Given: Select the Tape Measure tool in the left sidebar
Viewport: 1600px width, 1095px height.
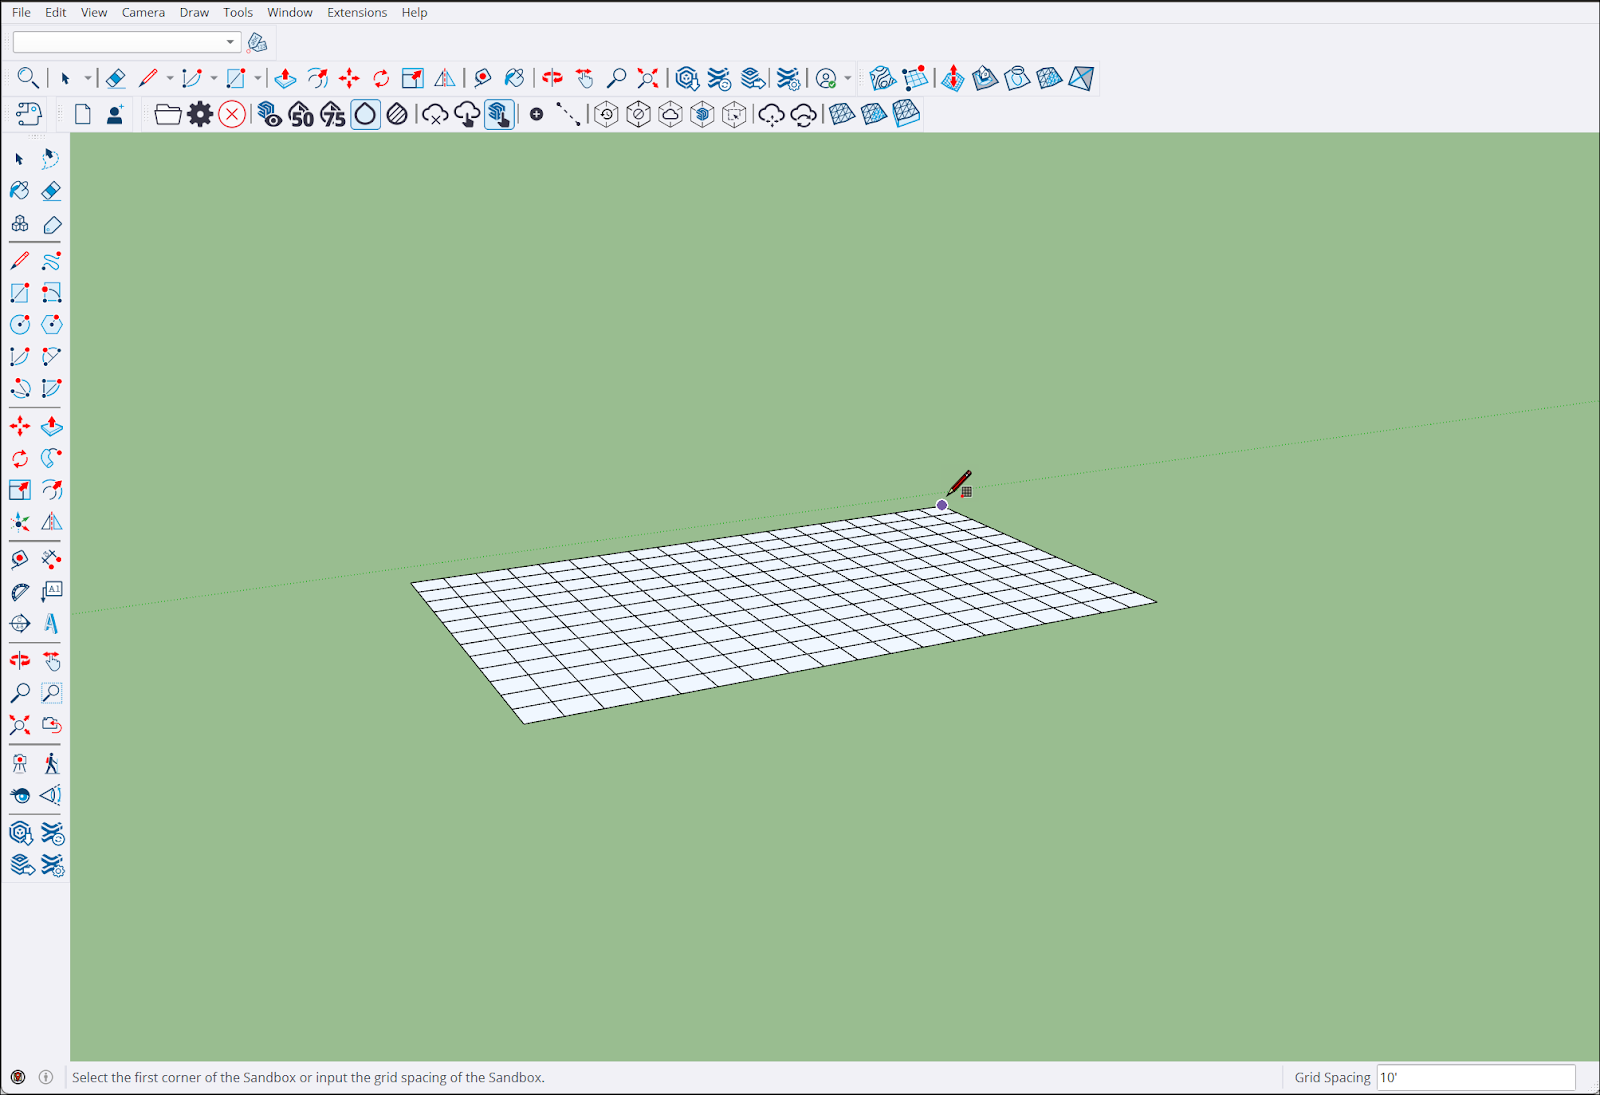Looking at the screenshot, I should tap(18, 559).
